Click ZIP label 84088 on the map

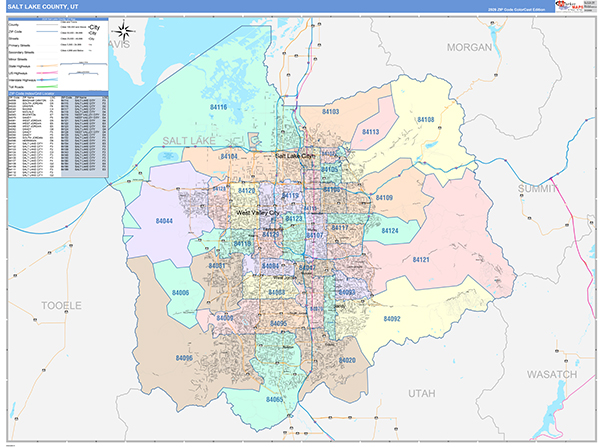277,292
